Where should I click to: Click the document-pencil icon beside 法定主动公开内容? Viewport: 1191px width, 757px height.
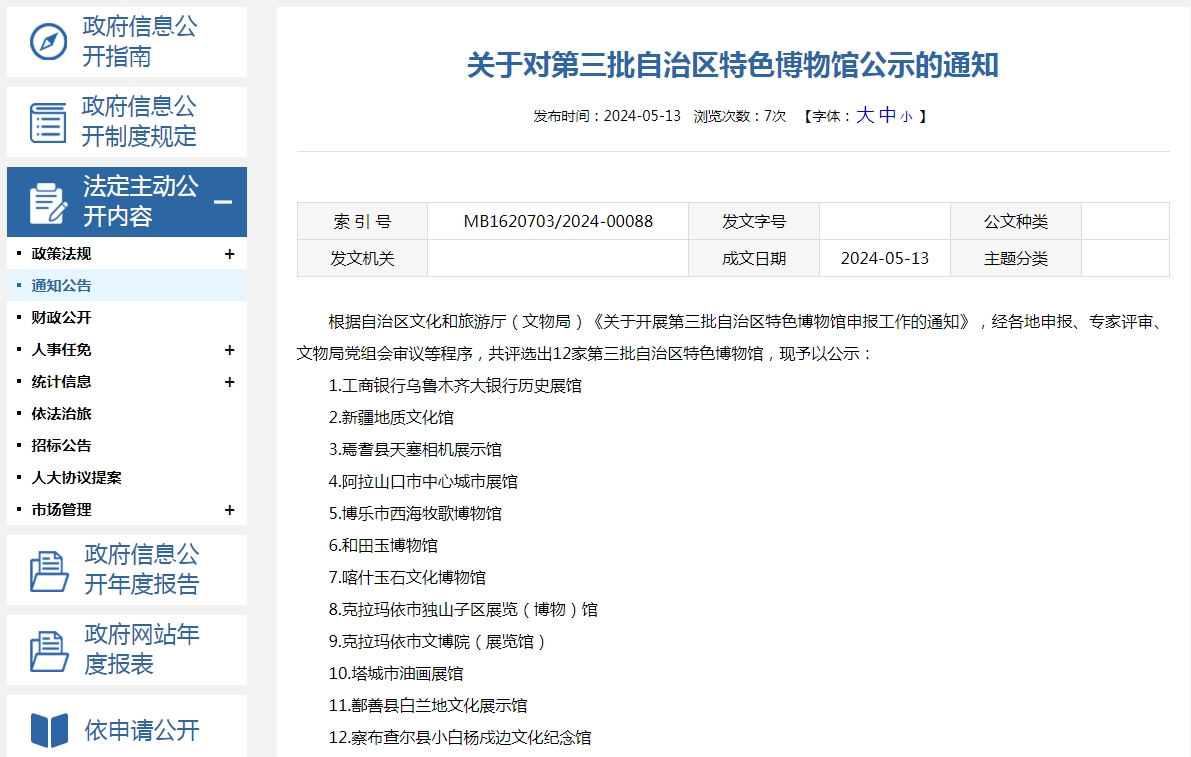coord(48,203)
